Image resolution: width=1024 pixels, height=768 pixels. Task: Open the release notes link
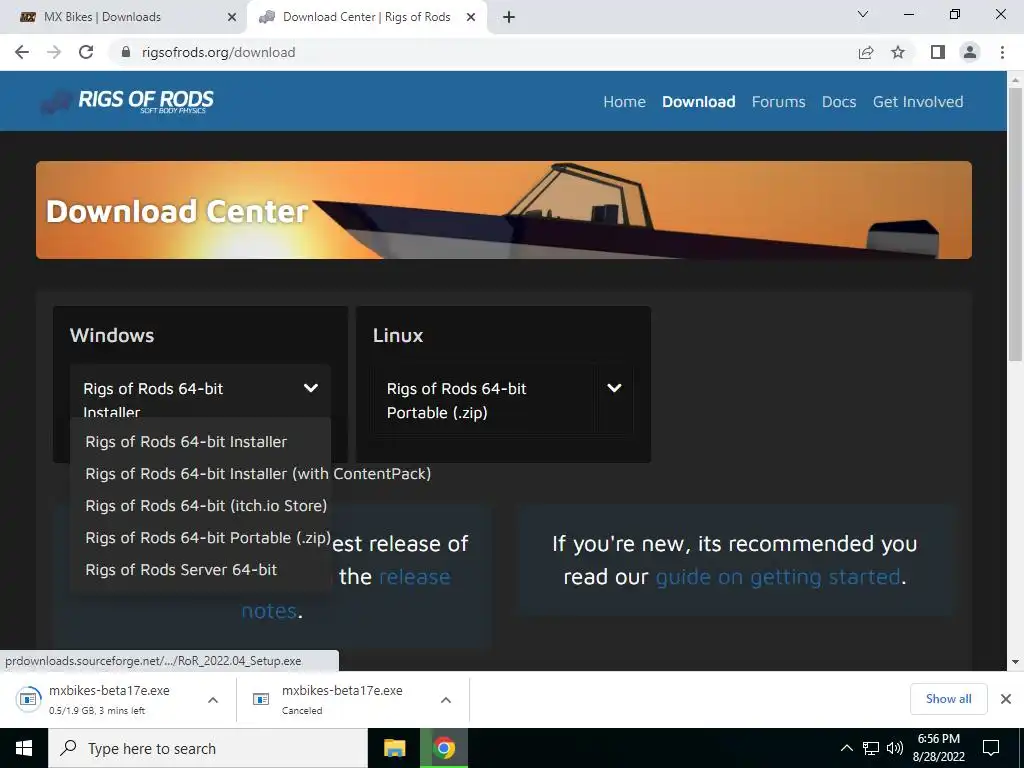tap(269, 611)
